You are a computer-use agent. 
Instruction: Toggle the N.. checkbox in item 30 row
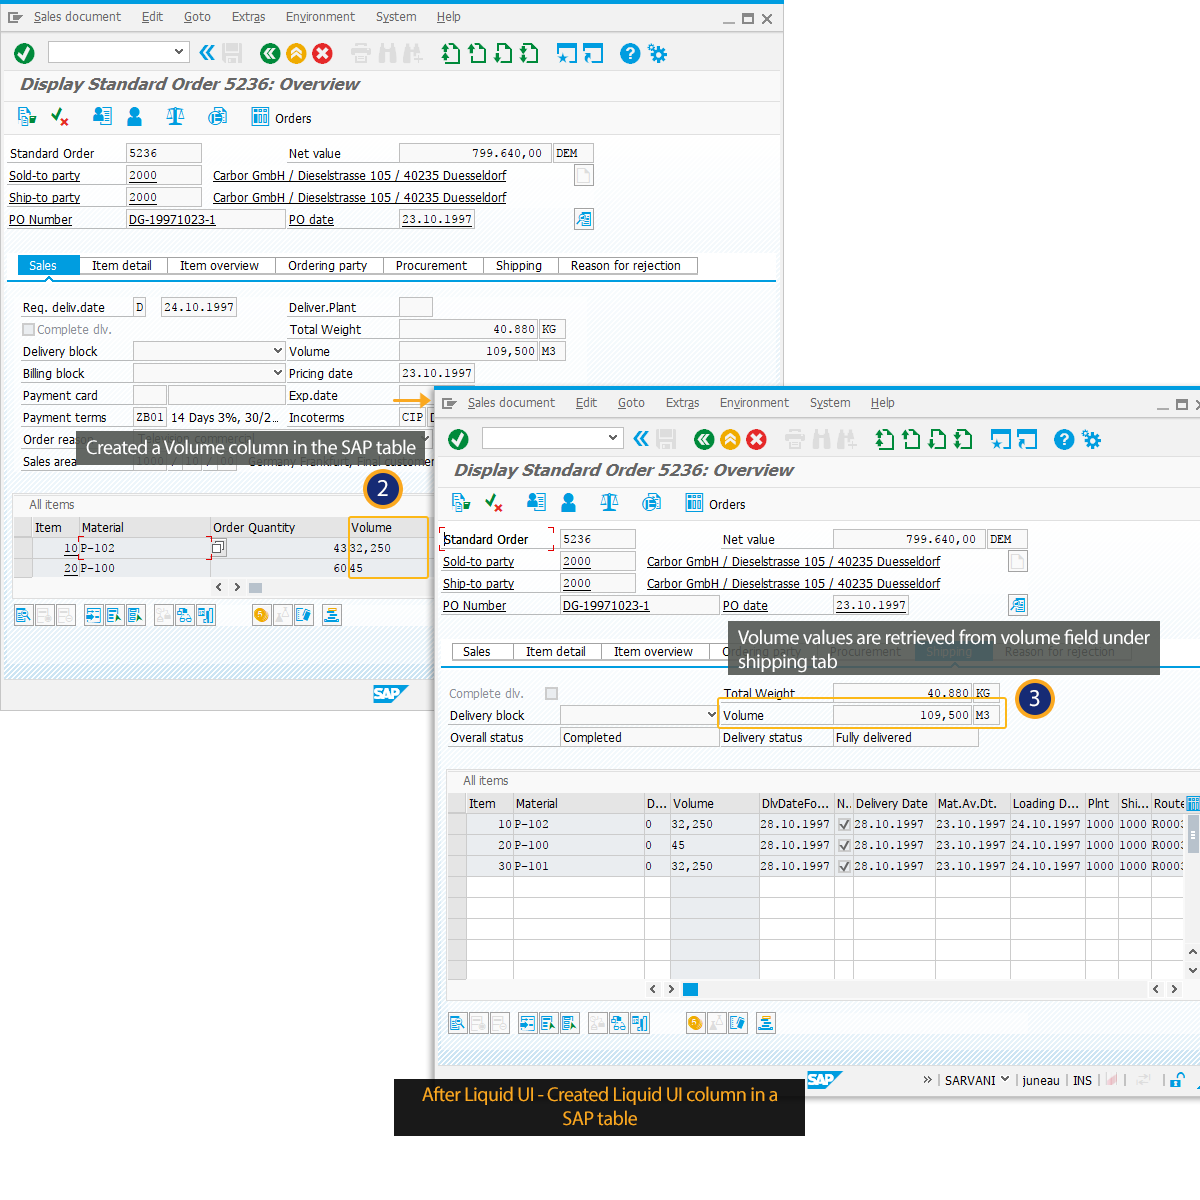tap(844, 866)
